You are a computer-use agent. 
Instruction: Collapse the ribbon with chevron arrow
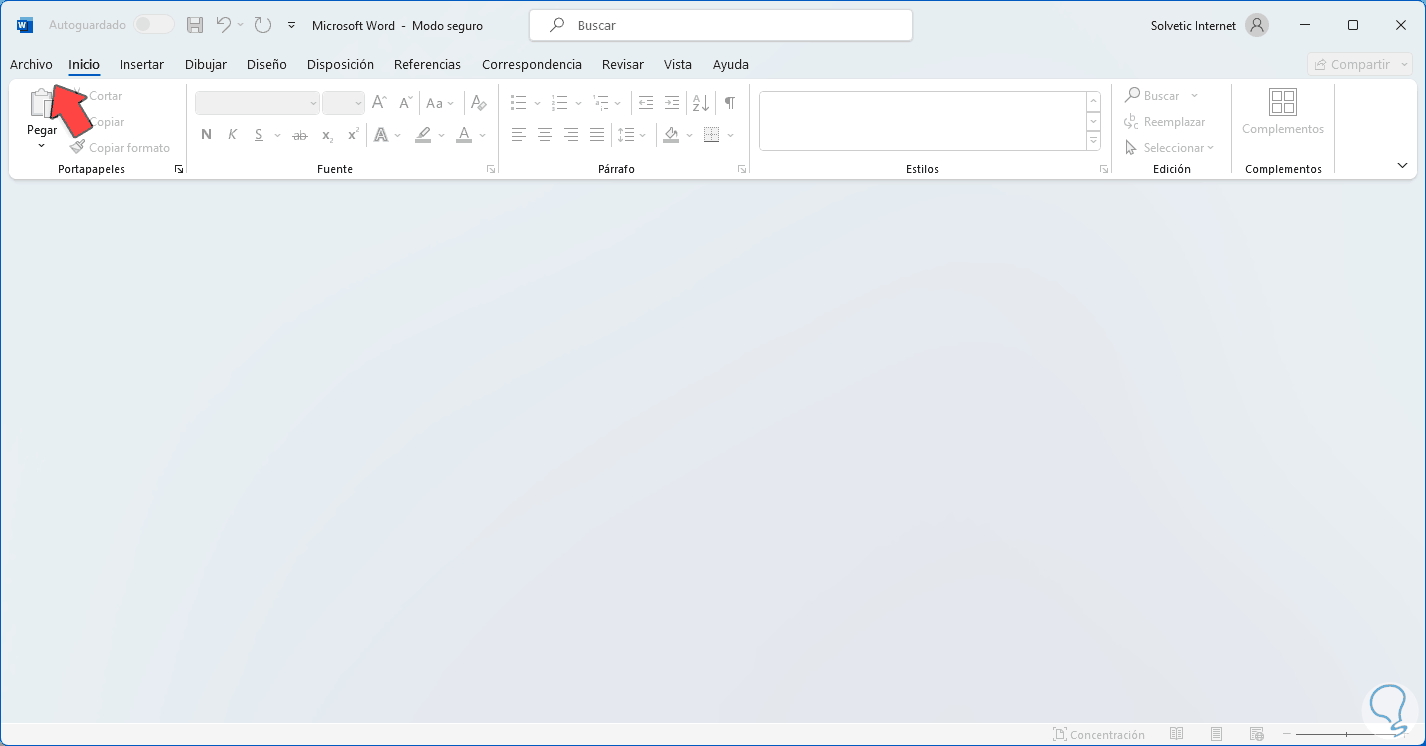click(x=1402, y=165)
